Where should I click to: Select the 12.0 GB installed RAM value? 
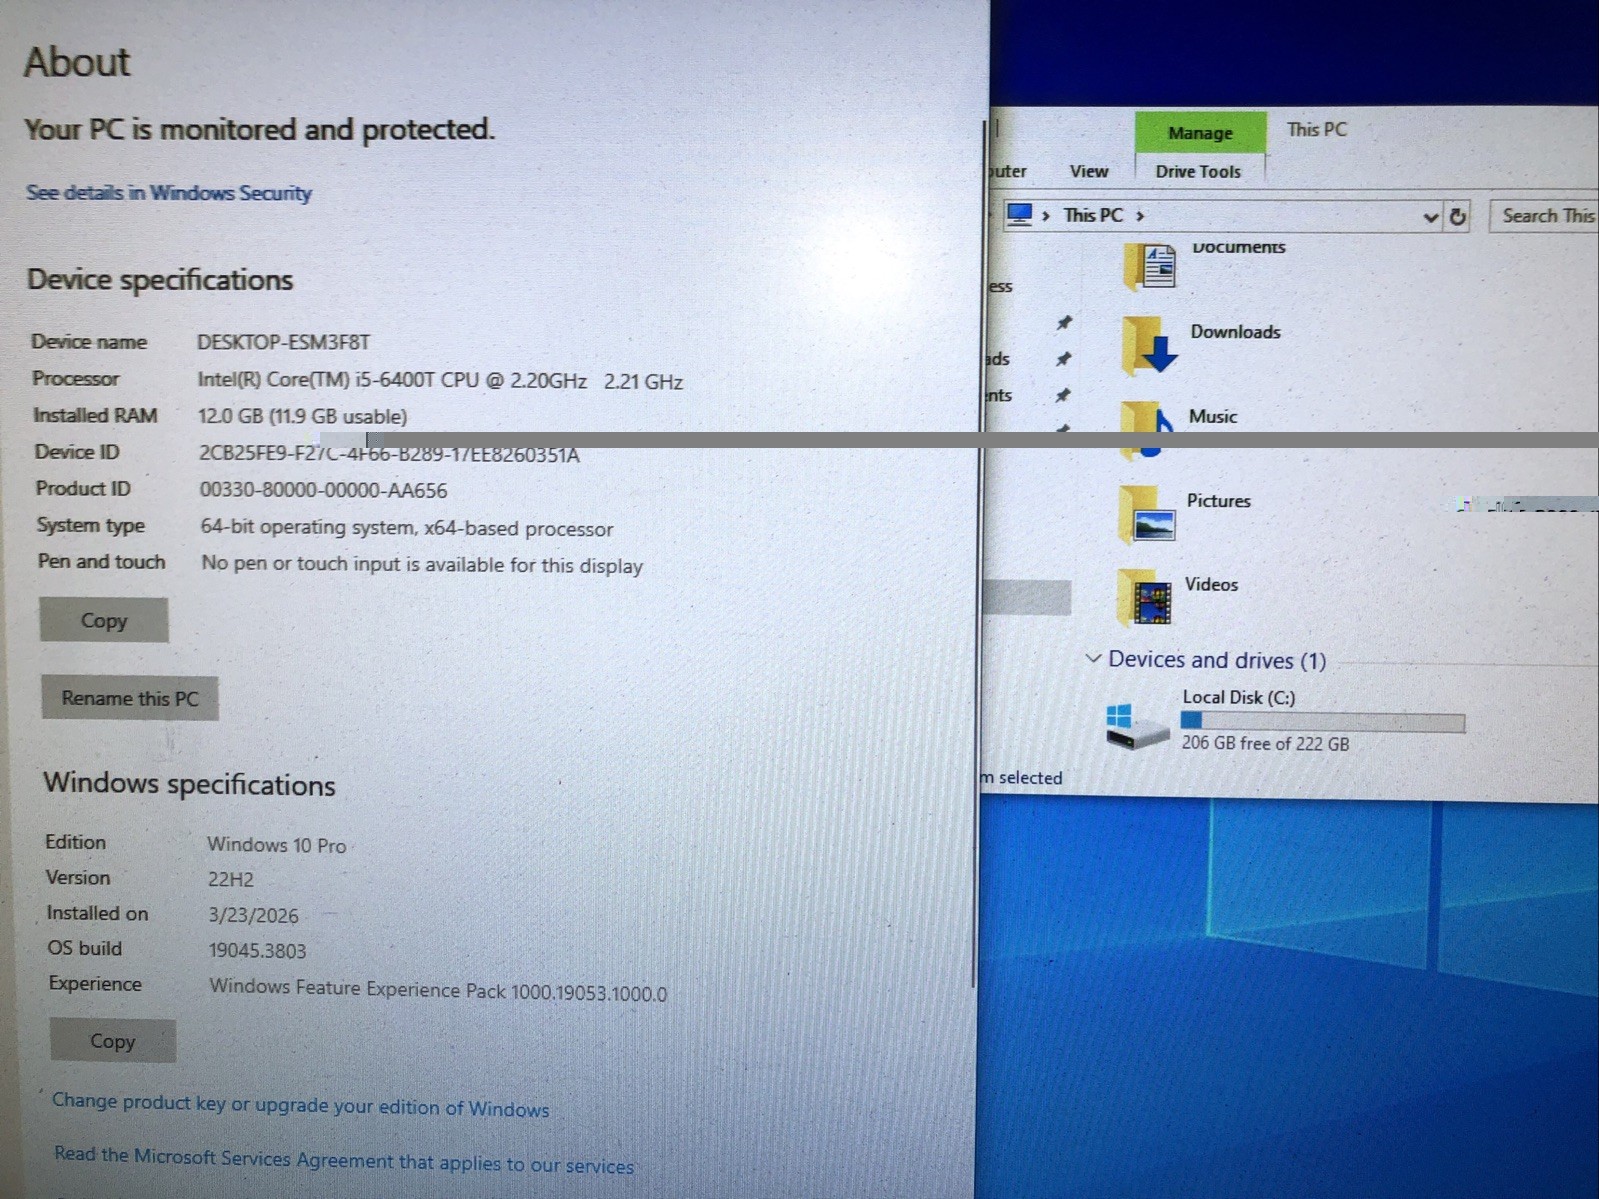point(302,416)
